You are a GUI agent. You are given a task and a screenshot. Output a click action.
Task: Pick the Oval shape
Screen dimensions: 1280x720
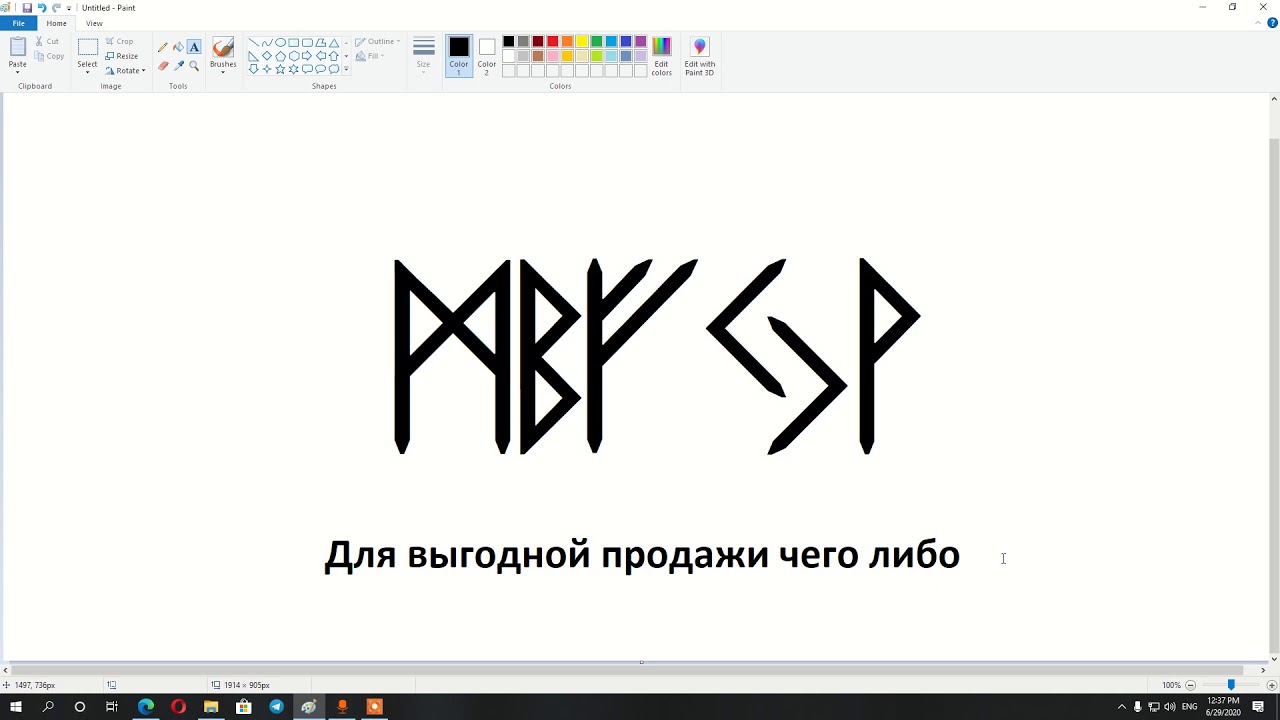[280, 43]
